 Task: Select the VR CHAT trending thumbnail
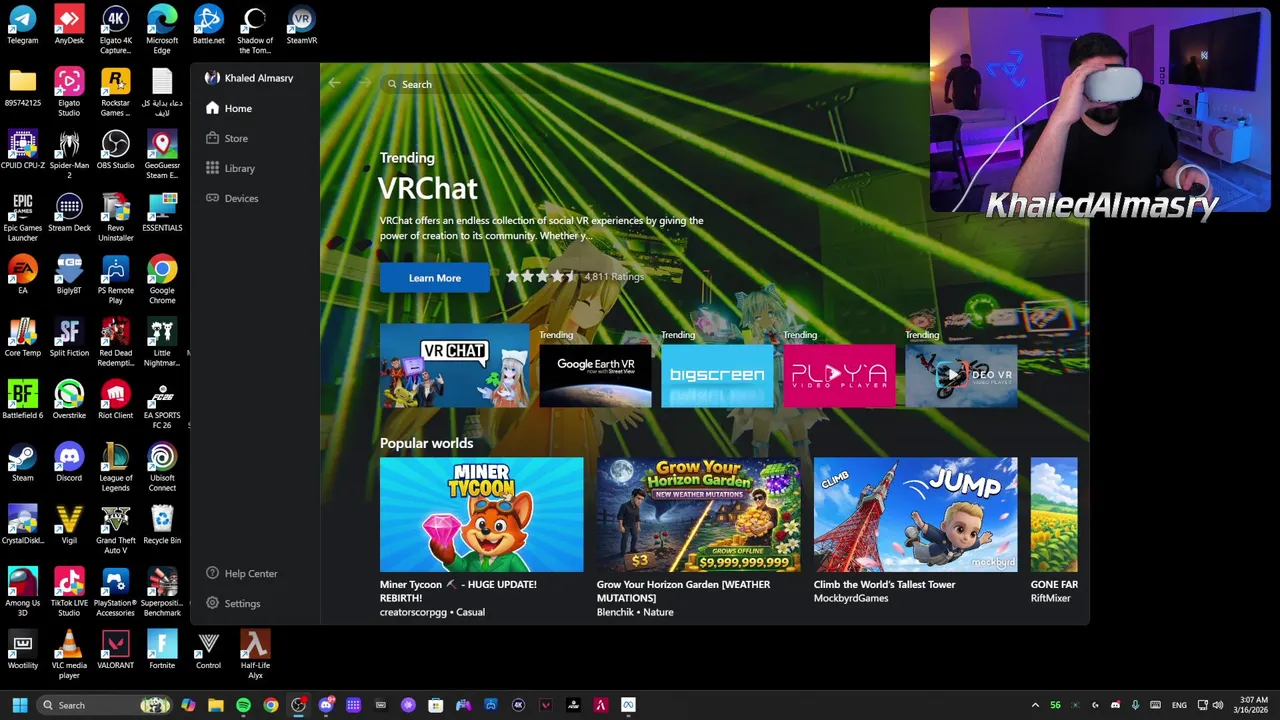coord(455,366)
